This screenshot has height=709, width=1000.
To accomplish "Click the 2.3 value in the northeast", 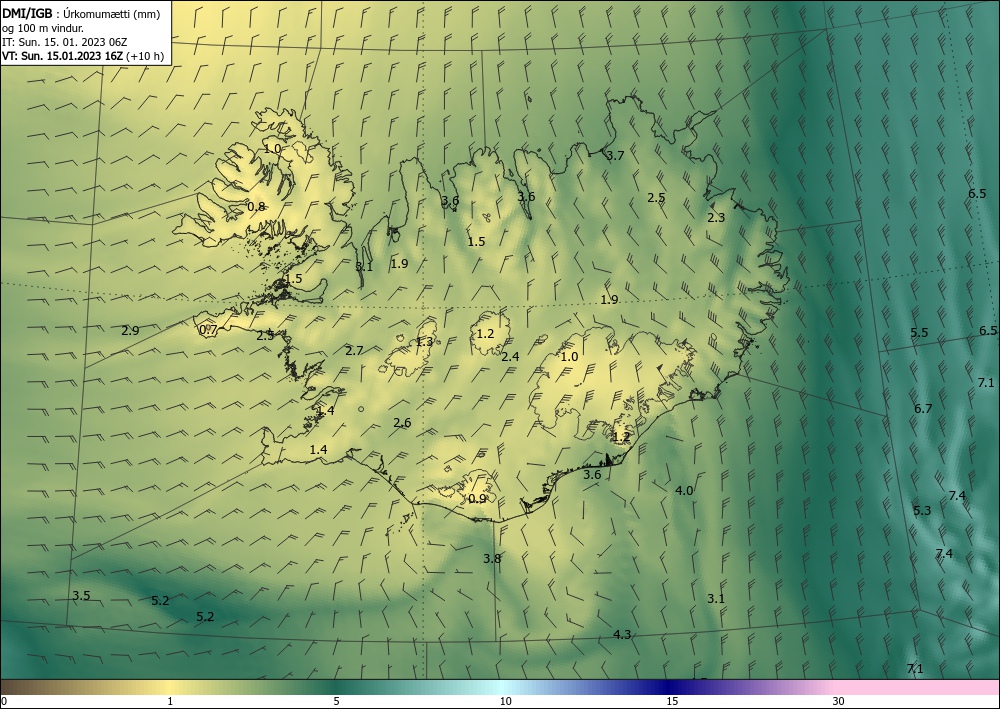I will (716, 218).
